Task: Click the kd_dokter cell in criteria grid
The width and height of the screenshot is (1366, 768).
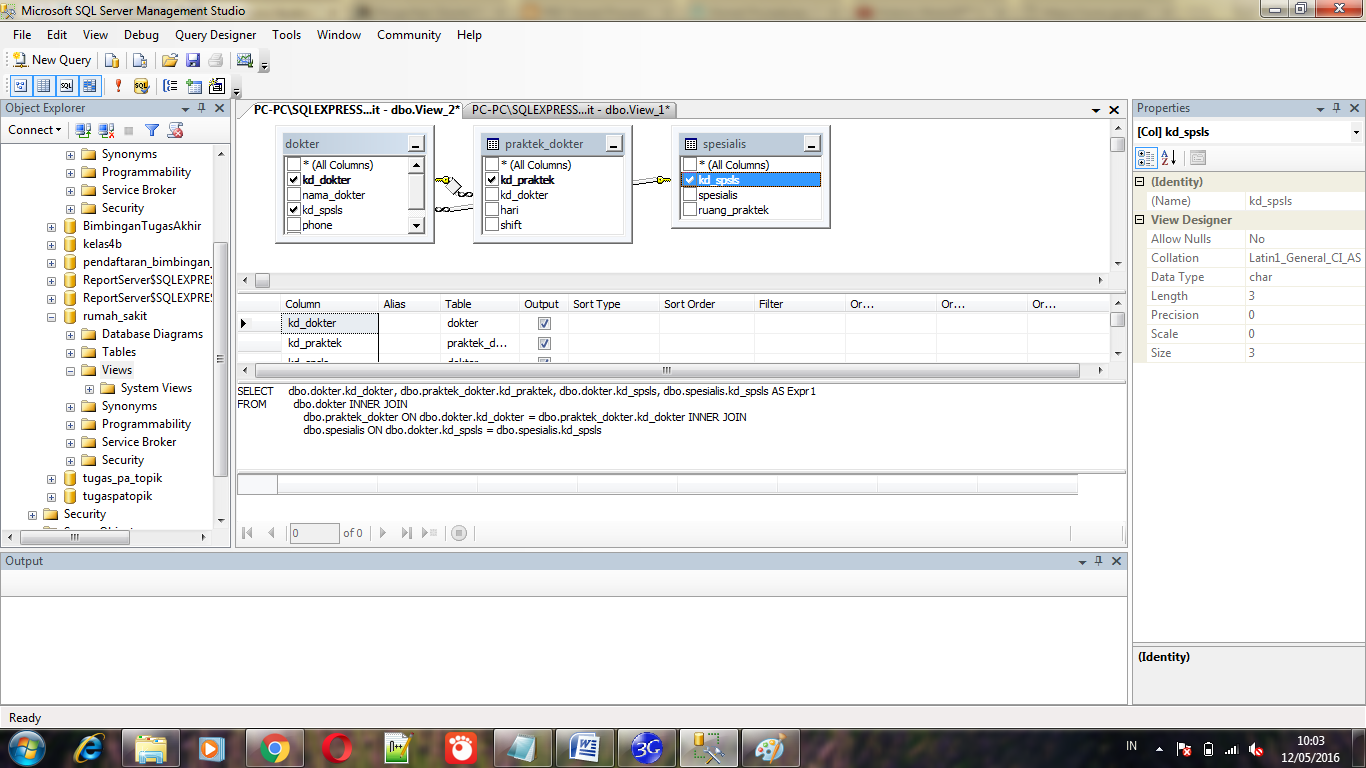Action: click(x=330, y=323)
